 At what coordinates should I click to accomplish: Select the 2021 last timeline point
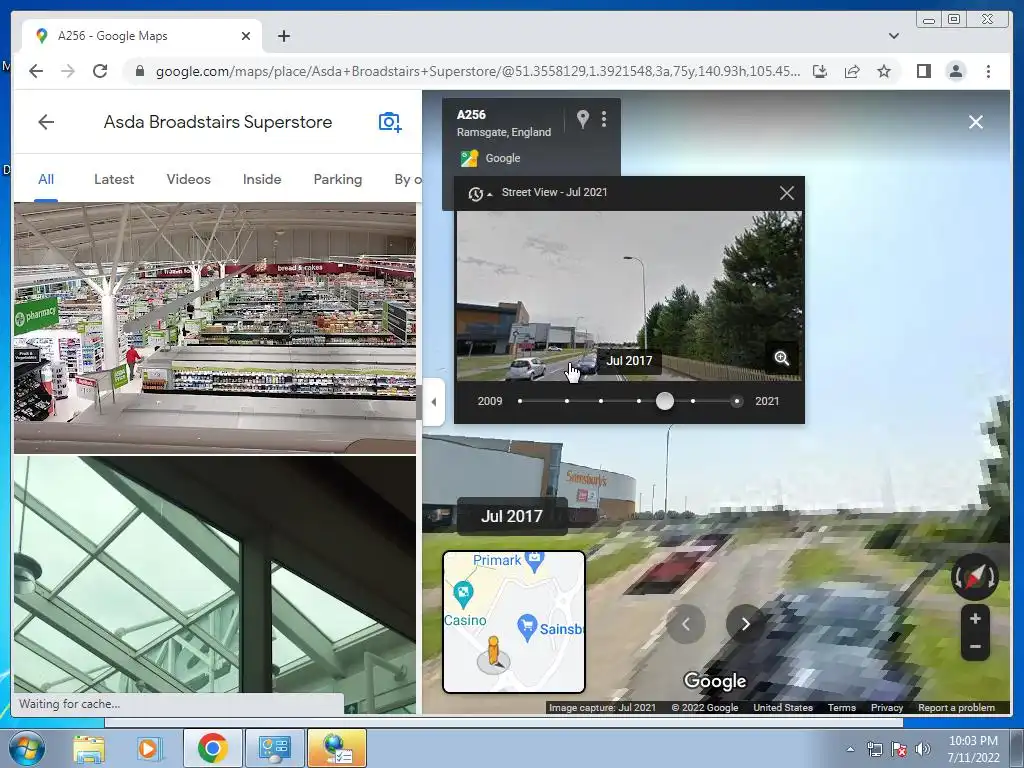[x=737, y=401]
